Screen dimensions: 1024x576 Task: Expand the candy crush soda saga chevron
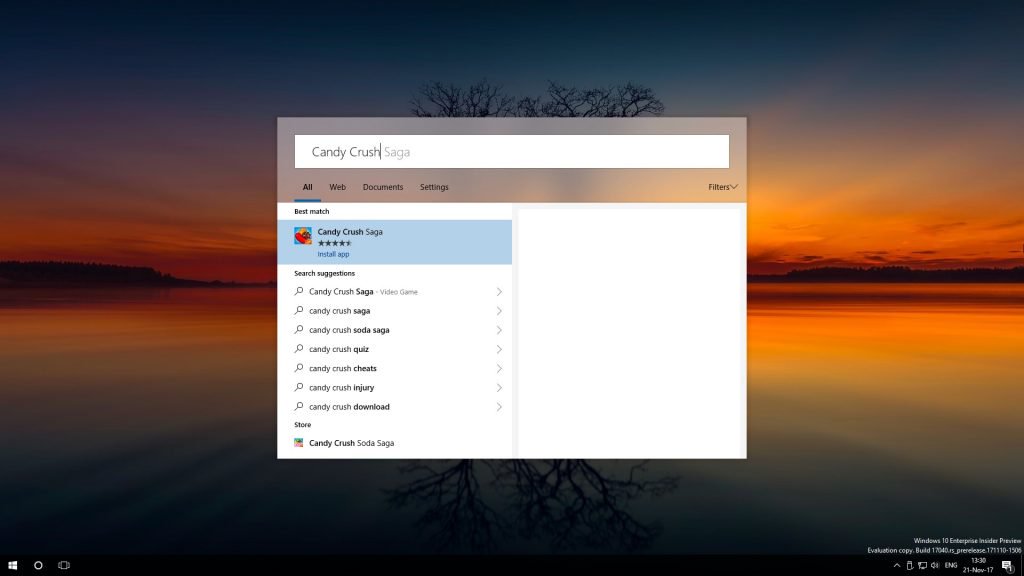(499, 330)
